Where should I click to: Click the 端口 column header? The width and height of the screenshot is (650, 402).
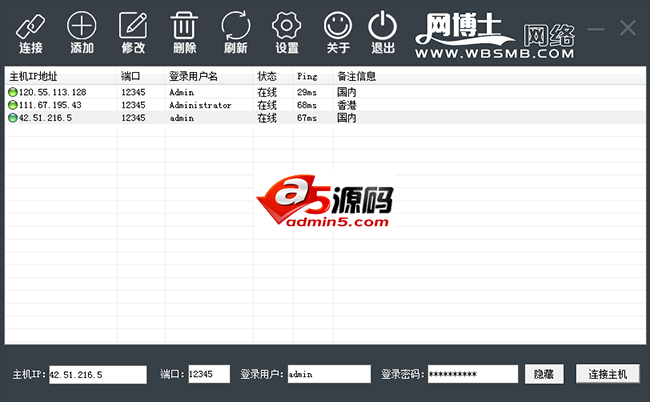[141, 76]
